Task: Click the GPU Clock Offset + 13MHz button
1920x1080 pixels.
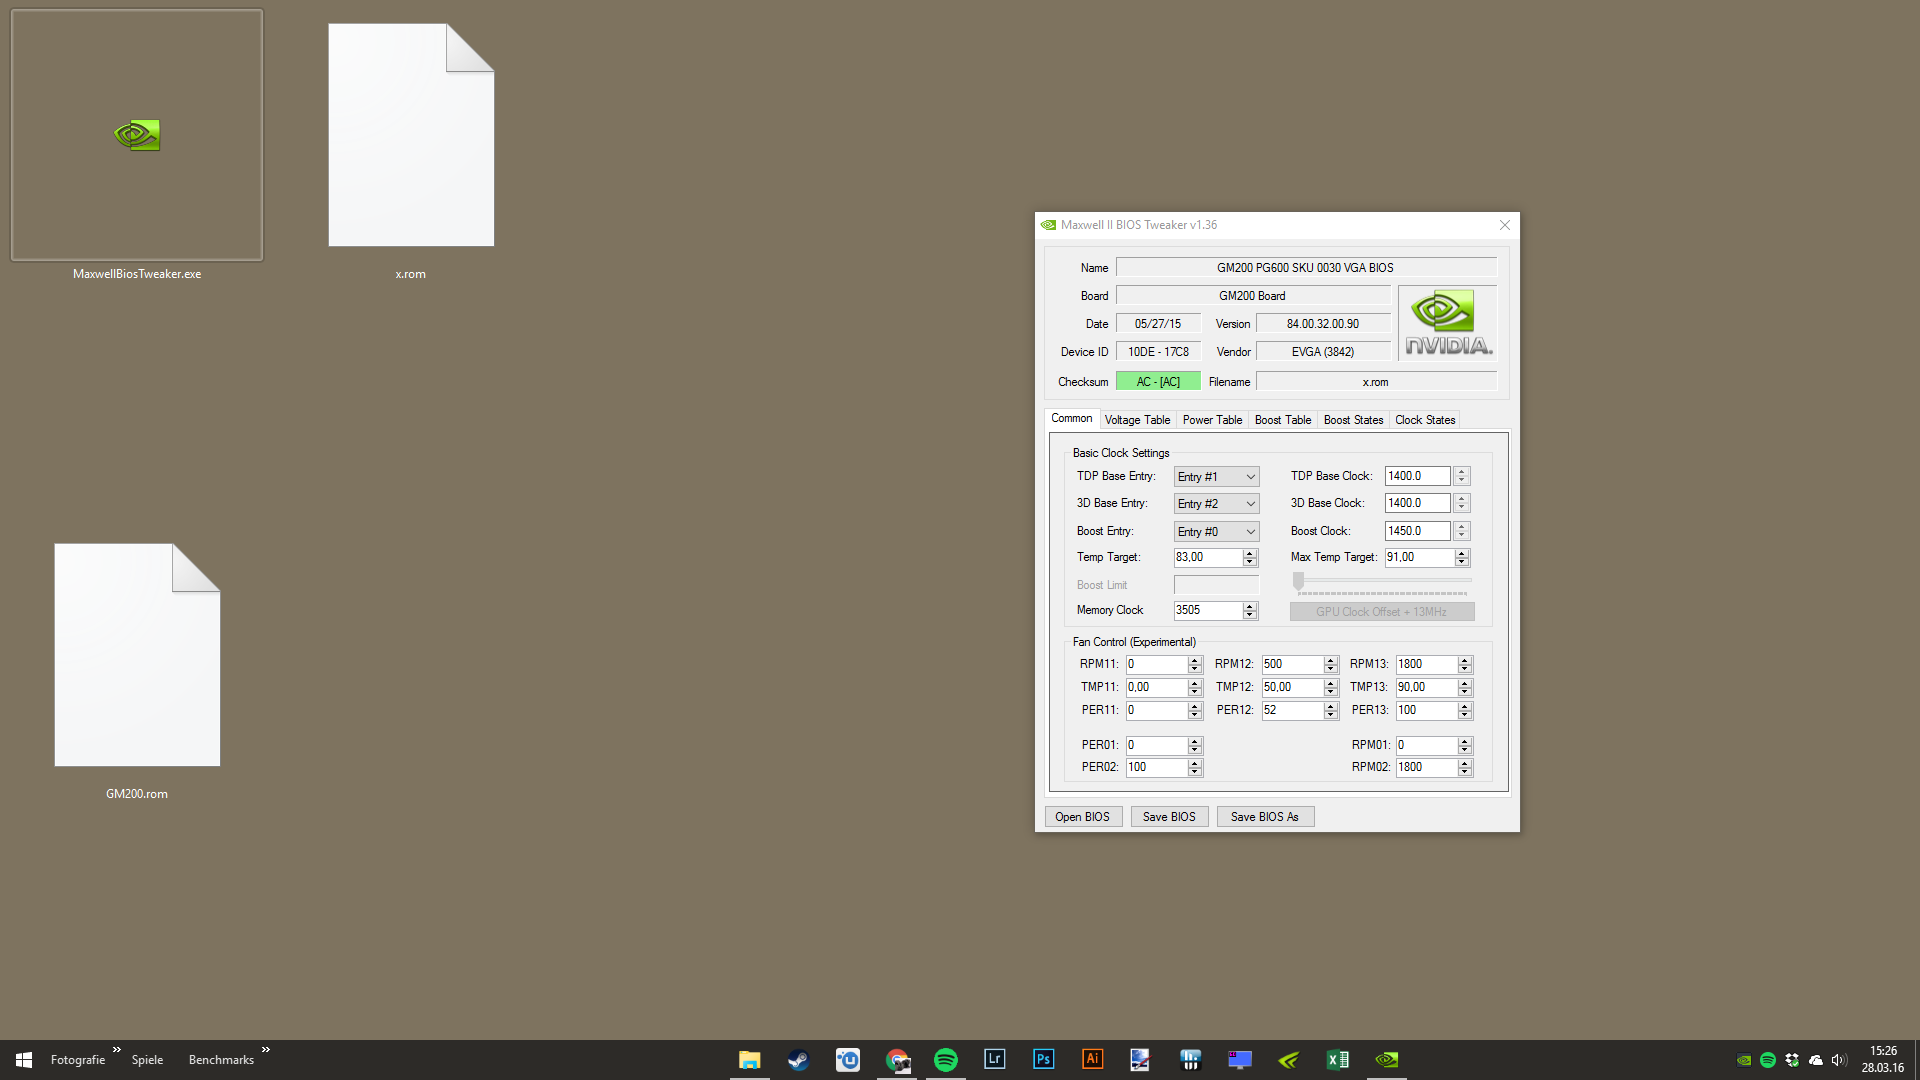Action: [1381, 612]
